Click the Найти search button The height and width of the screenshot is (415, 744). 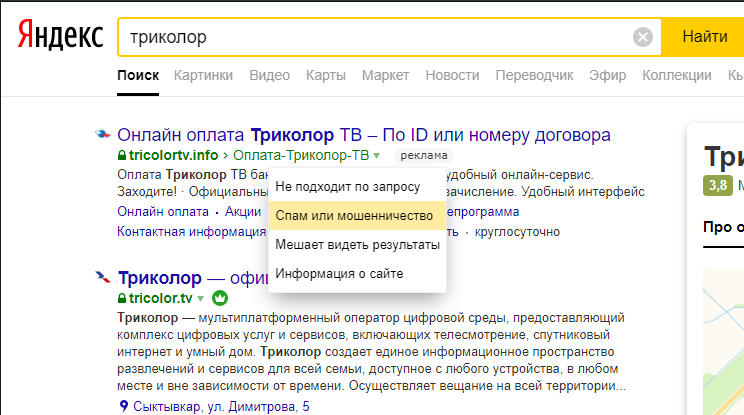click(704, 37)
